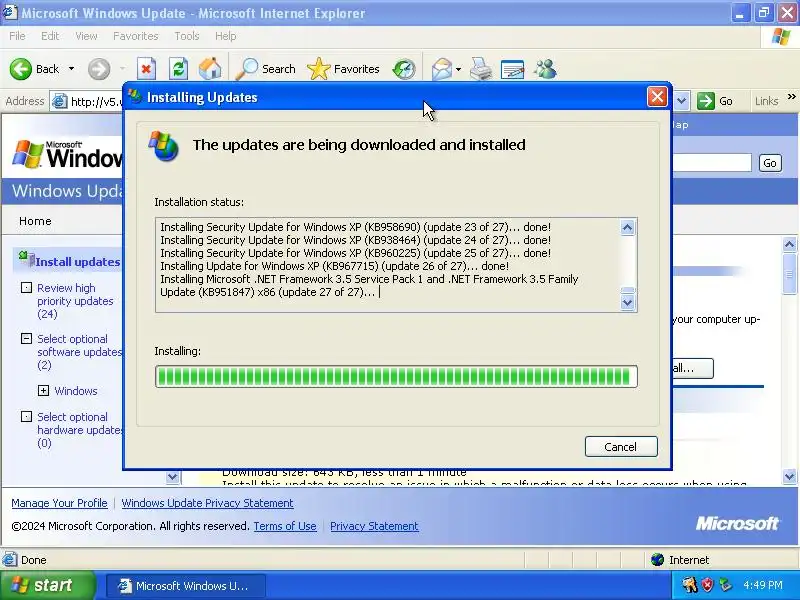Viewport: 800px width, 600px height.
Task: Expand the Links toolbar chevron
Action: (x=791, y=96)
